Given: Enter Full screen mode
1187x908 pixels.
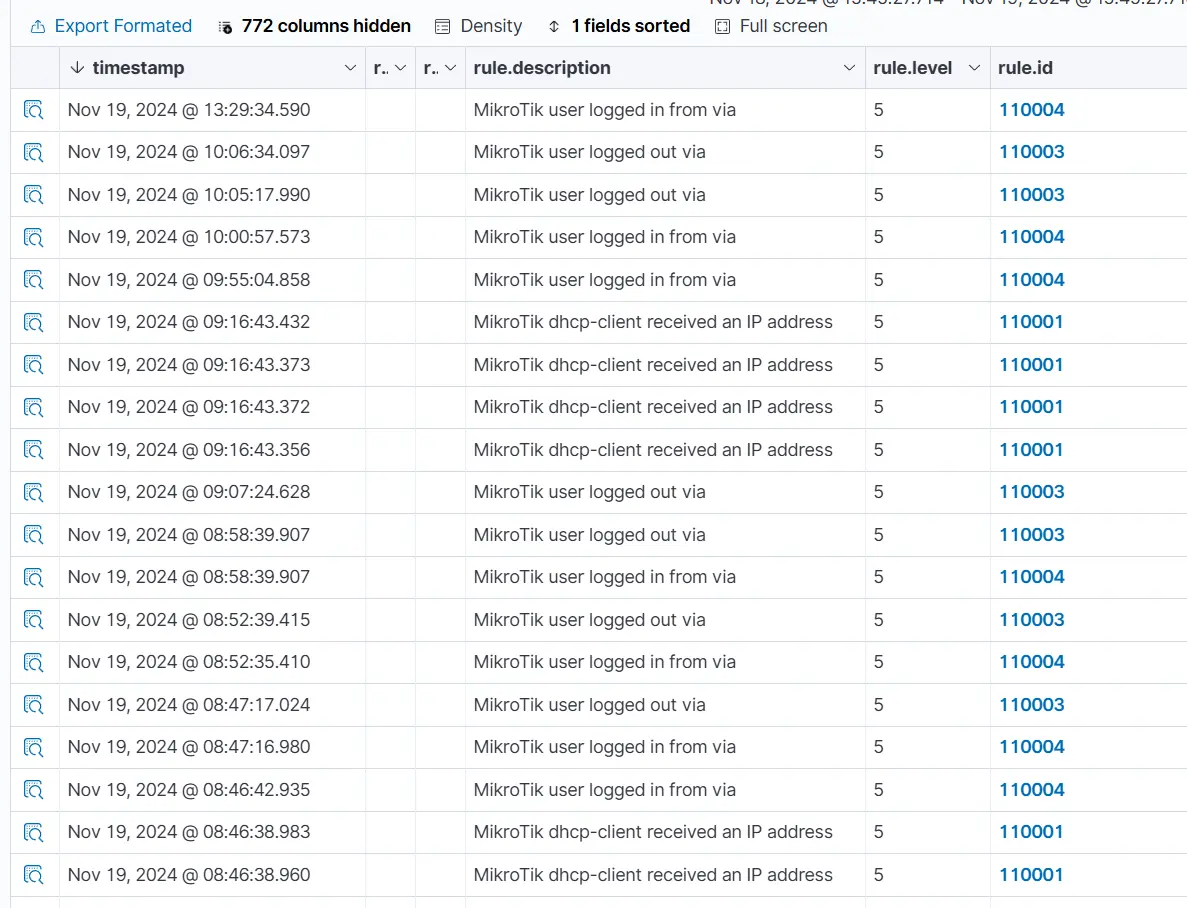Looking at the screenshot, I should coord(771,26).
